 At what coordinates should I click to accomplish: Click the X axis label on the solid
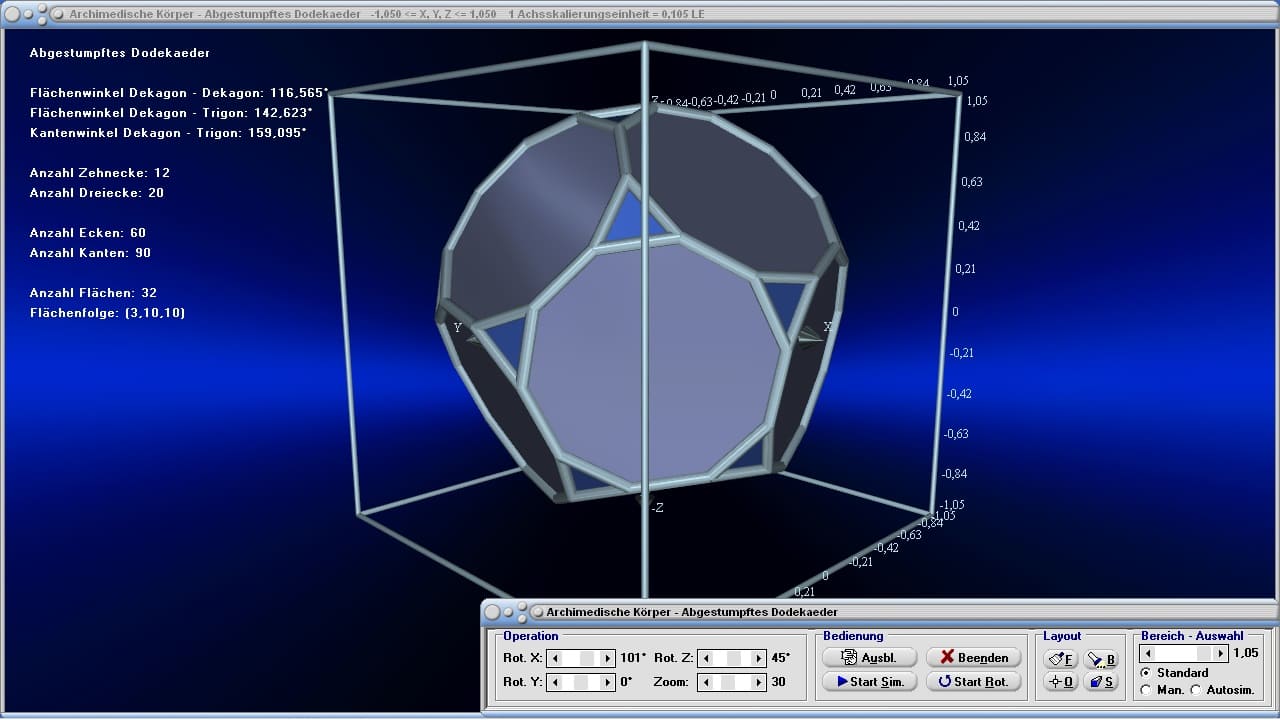coord(827,327)
